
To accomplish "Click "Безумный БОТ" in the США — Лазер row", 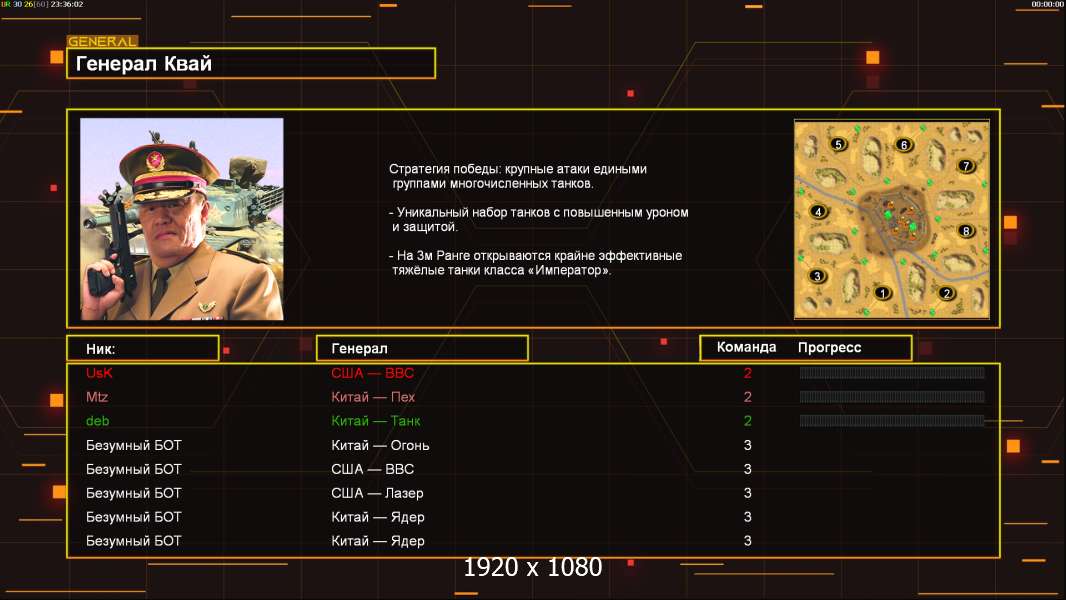I will point(134,493).
